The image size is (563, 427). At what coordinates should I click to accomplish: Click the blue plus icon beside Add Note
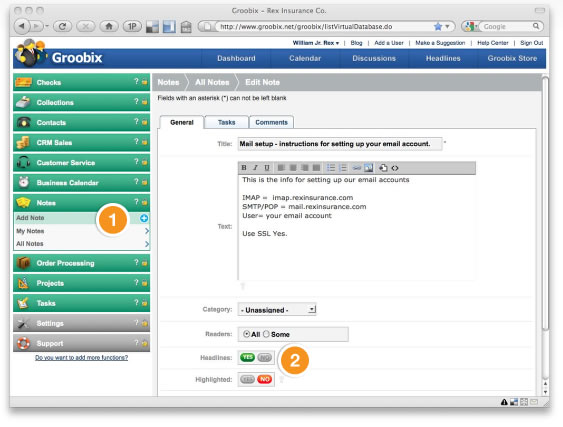coord(144,218)
